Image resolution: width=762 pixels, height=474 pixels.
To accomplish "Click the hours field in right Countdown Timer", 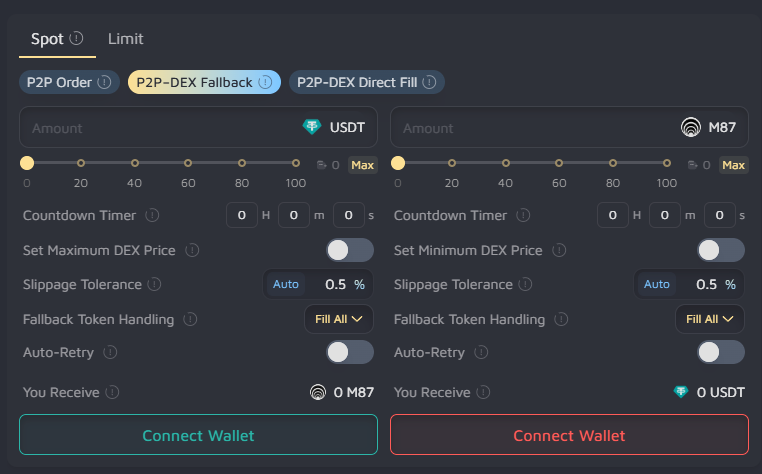I will [612, 215].
